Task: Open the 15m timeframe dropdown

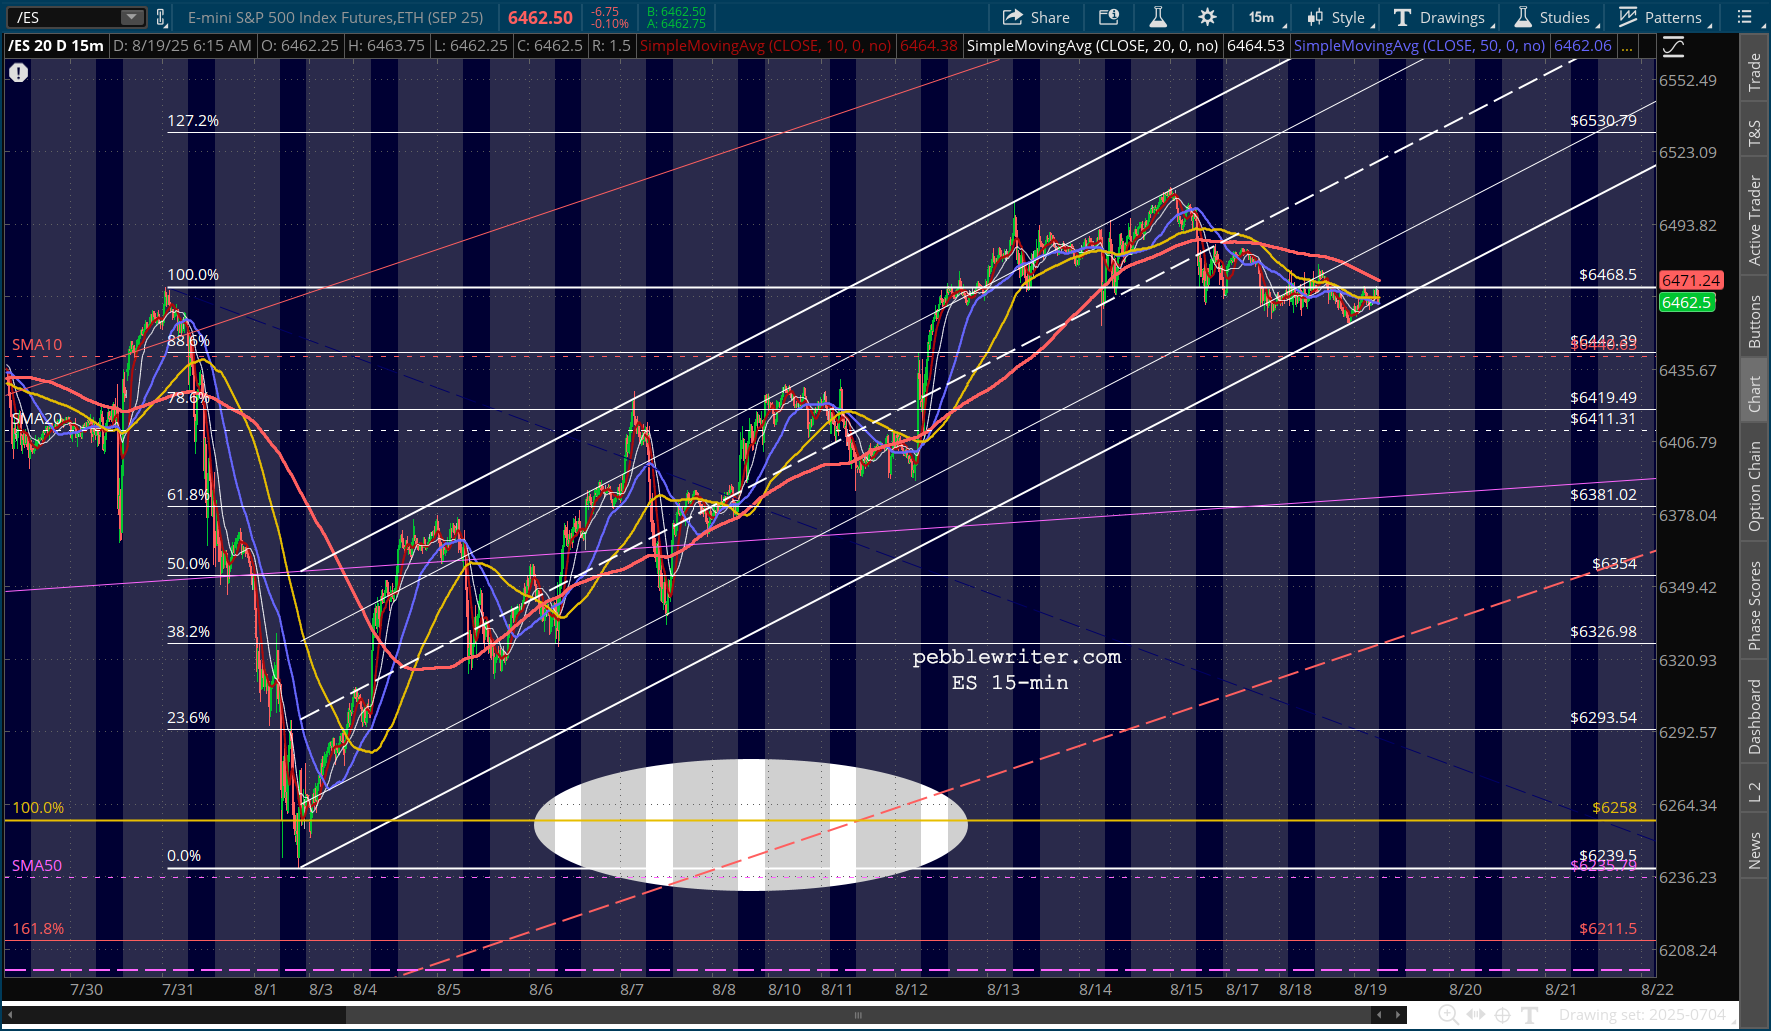Action: click(1264, 17)
